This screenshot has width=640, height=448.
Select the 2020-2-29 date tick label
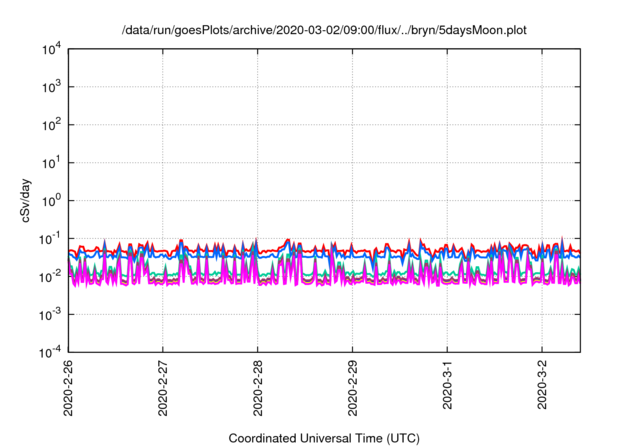[353, 388]
